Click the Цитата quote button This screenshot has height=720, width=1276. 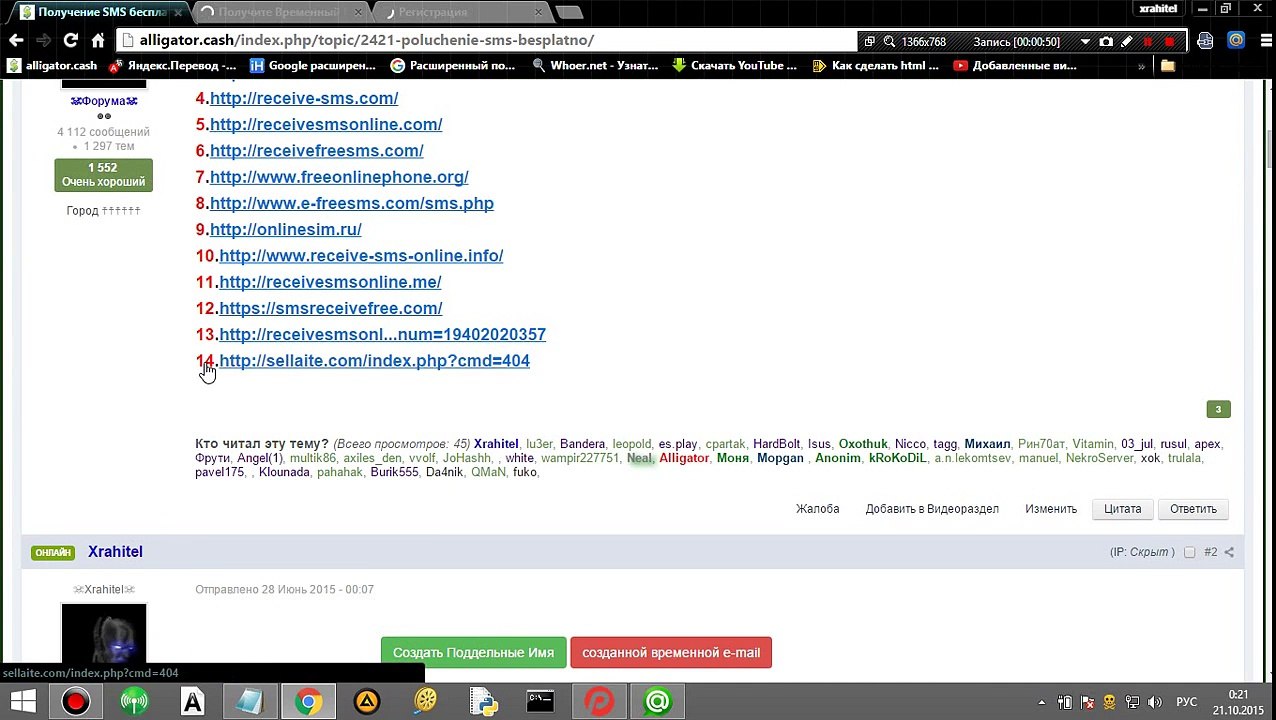click(1122, 509)
